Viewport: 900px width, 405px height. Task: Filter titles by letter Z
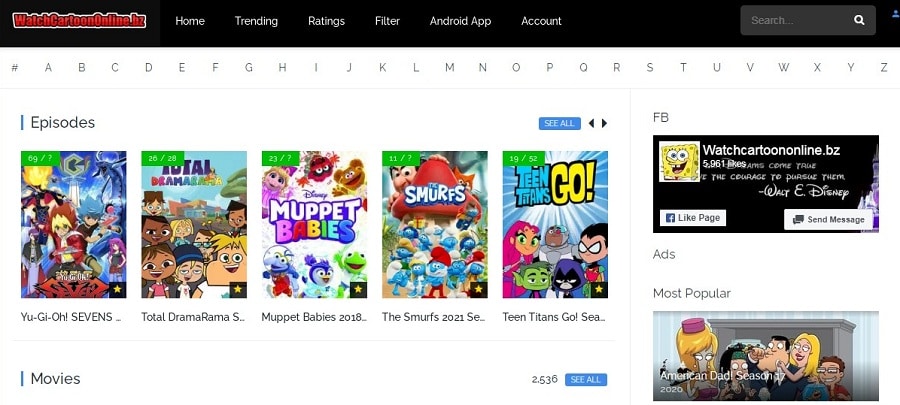[x=884, y=68]
